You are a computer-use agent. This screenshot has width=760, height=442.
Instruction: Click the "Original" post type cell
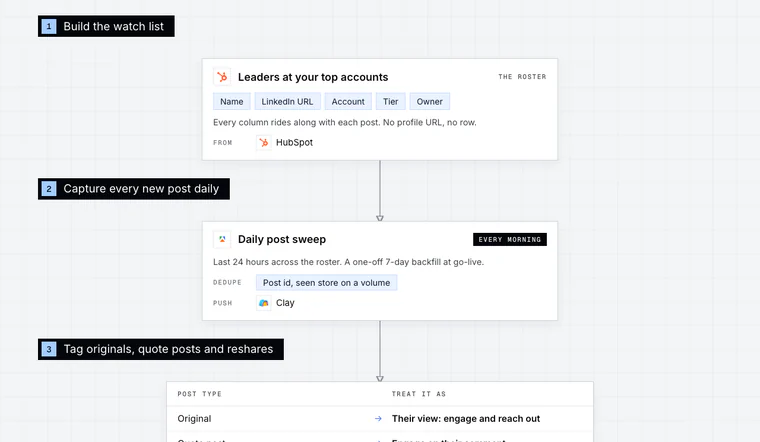[x=194, y=419]
